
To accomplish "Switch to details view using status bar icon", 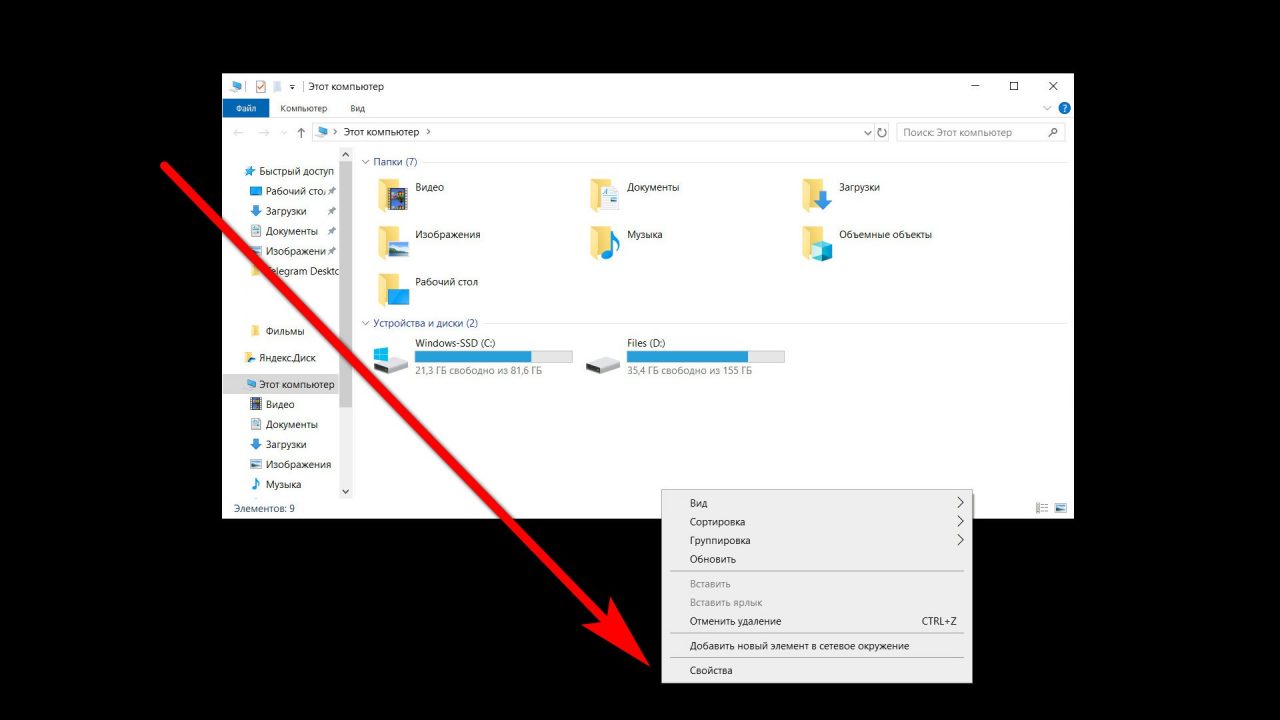I will pos(1042,508).
